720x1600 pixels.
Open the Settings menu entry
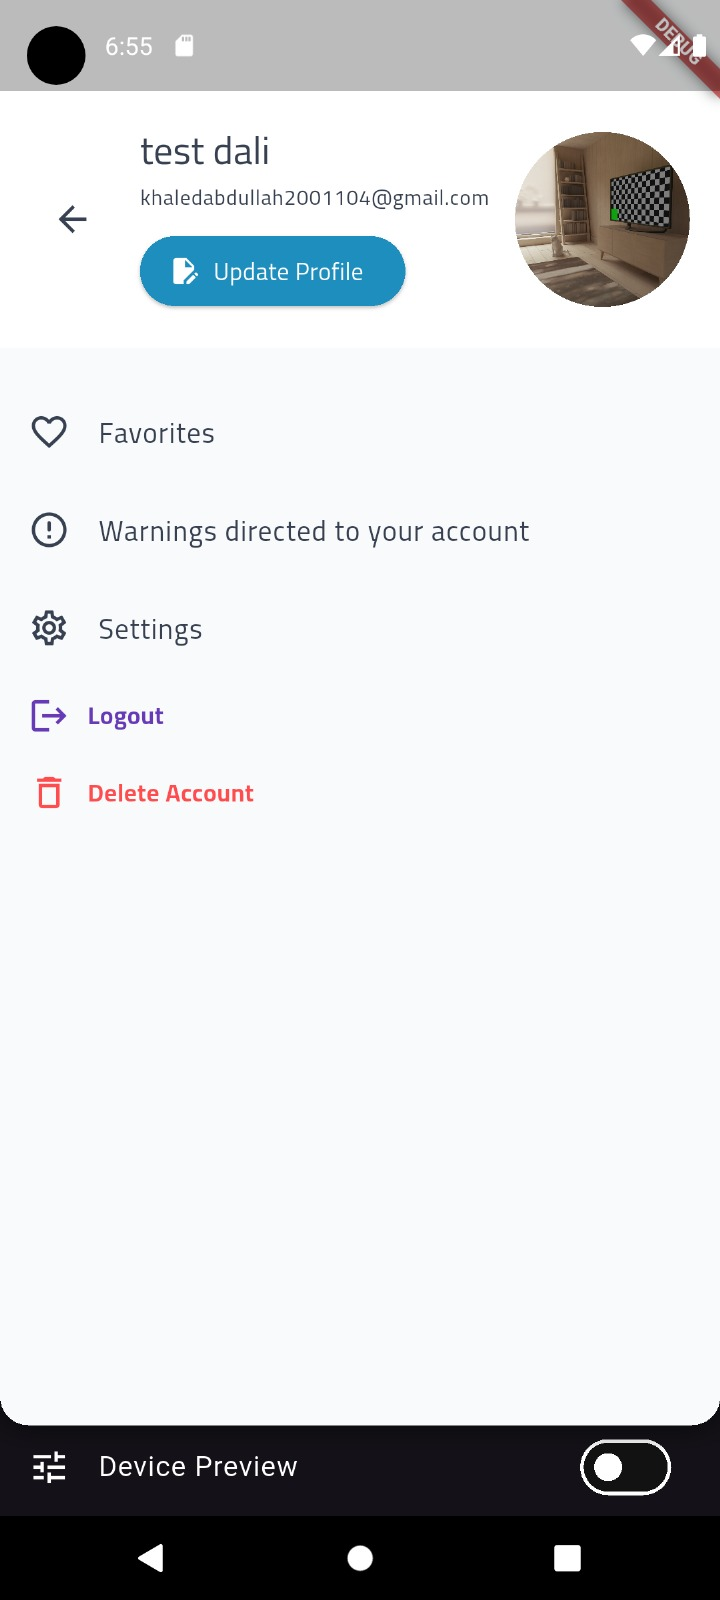150,629
